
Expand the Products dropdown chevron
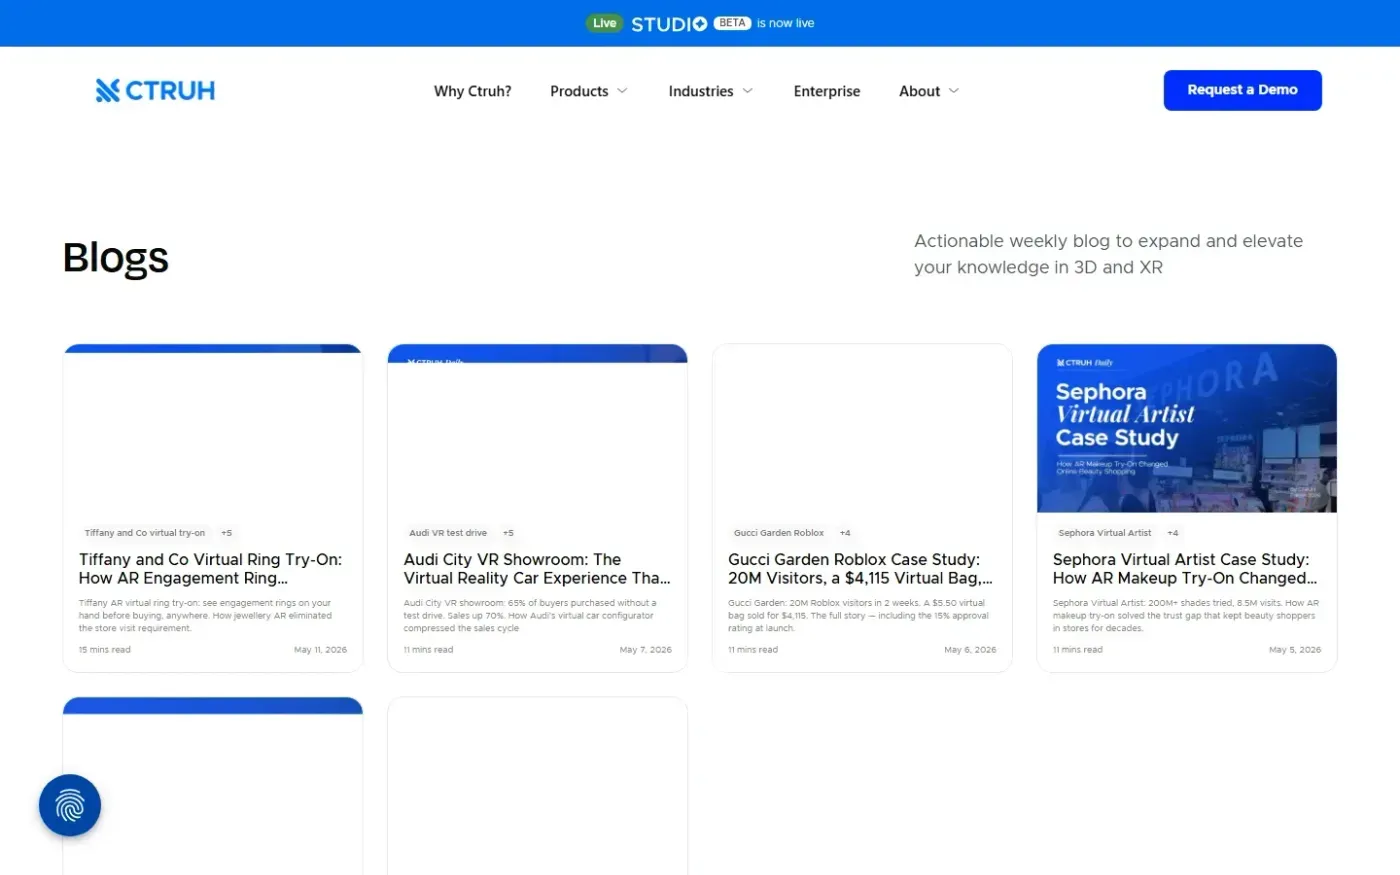point(622,91)
